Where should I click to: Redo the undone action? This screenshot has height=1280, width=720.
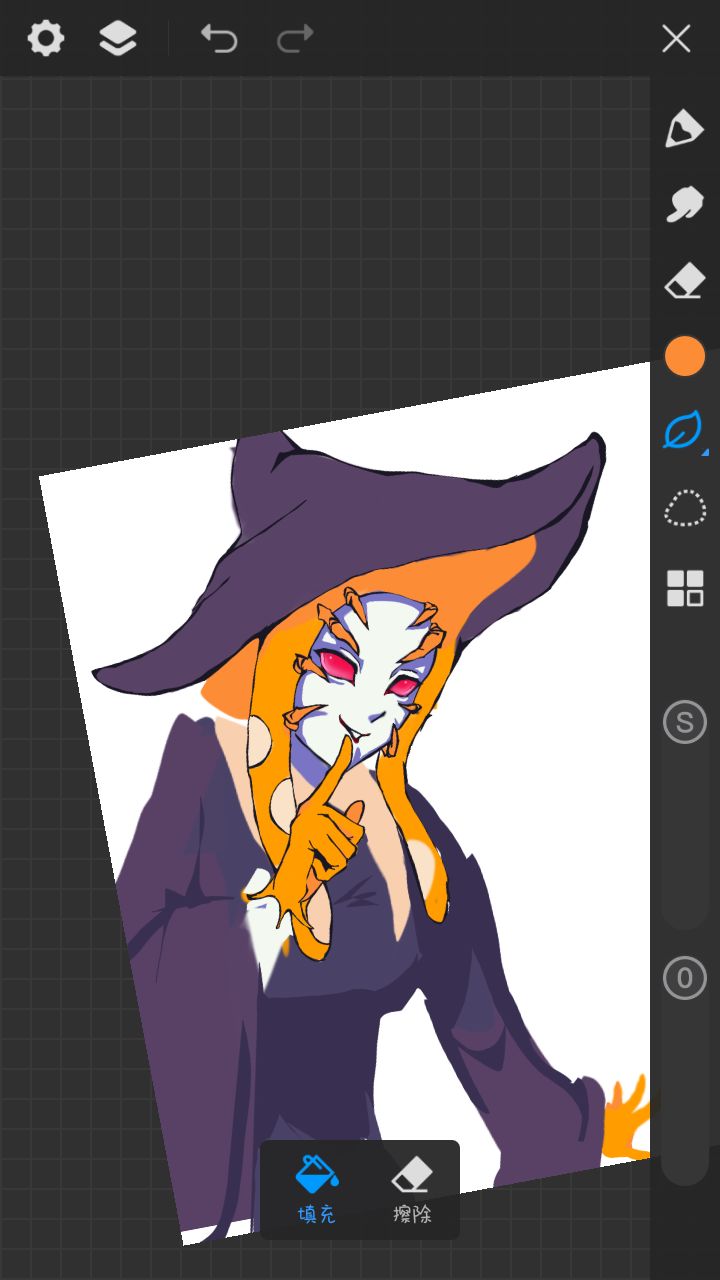[295, 39]
